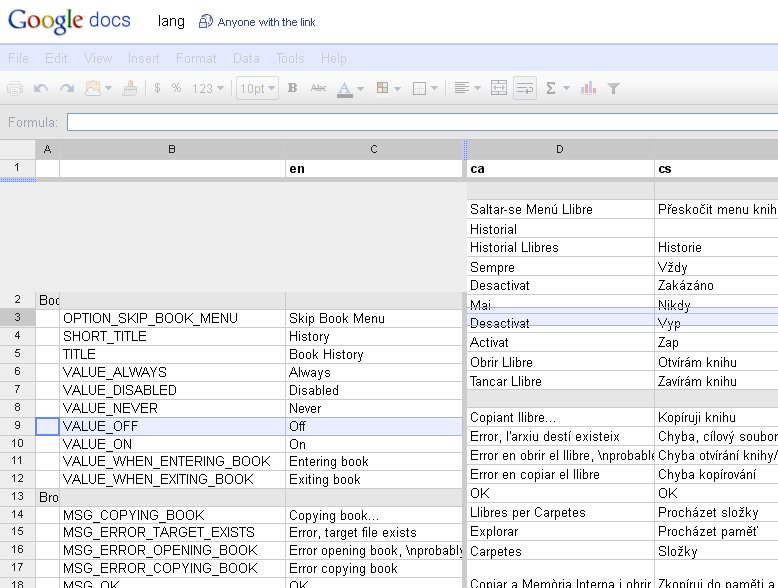Apply percent format using % icon
Viewport: 778px width, 588px height.
coord(176,88)
